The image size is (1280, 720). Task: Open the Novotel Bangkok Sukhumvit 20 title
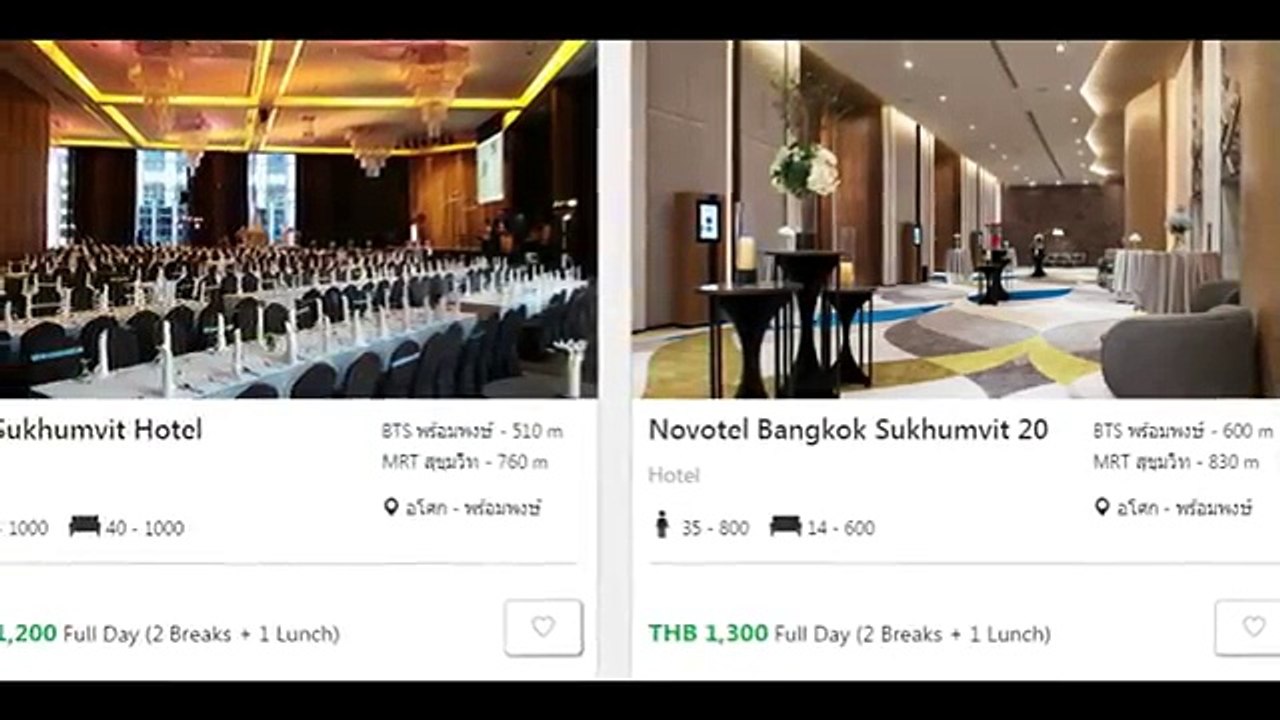click(x=848, y=430)
